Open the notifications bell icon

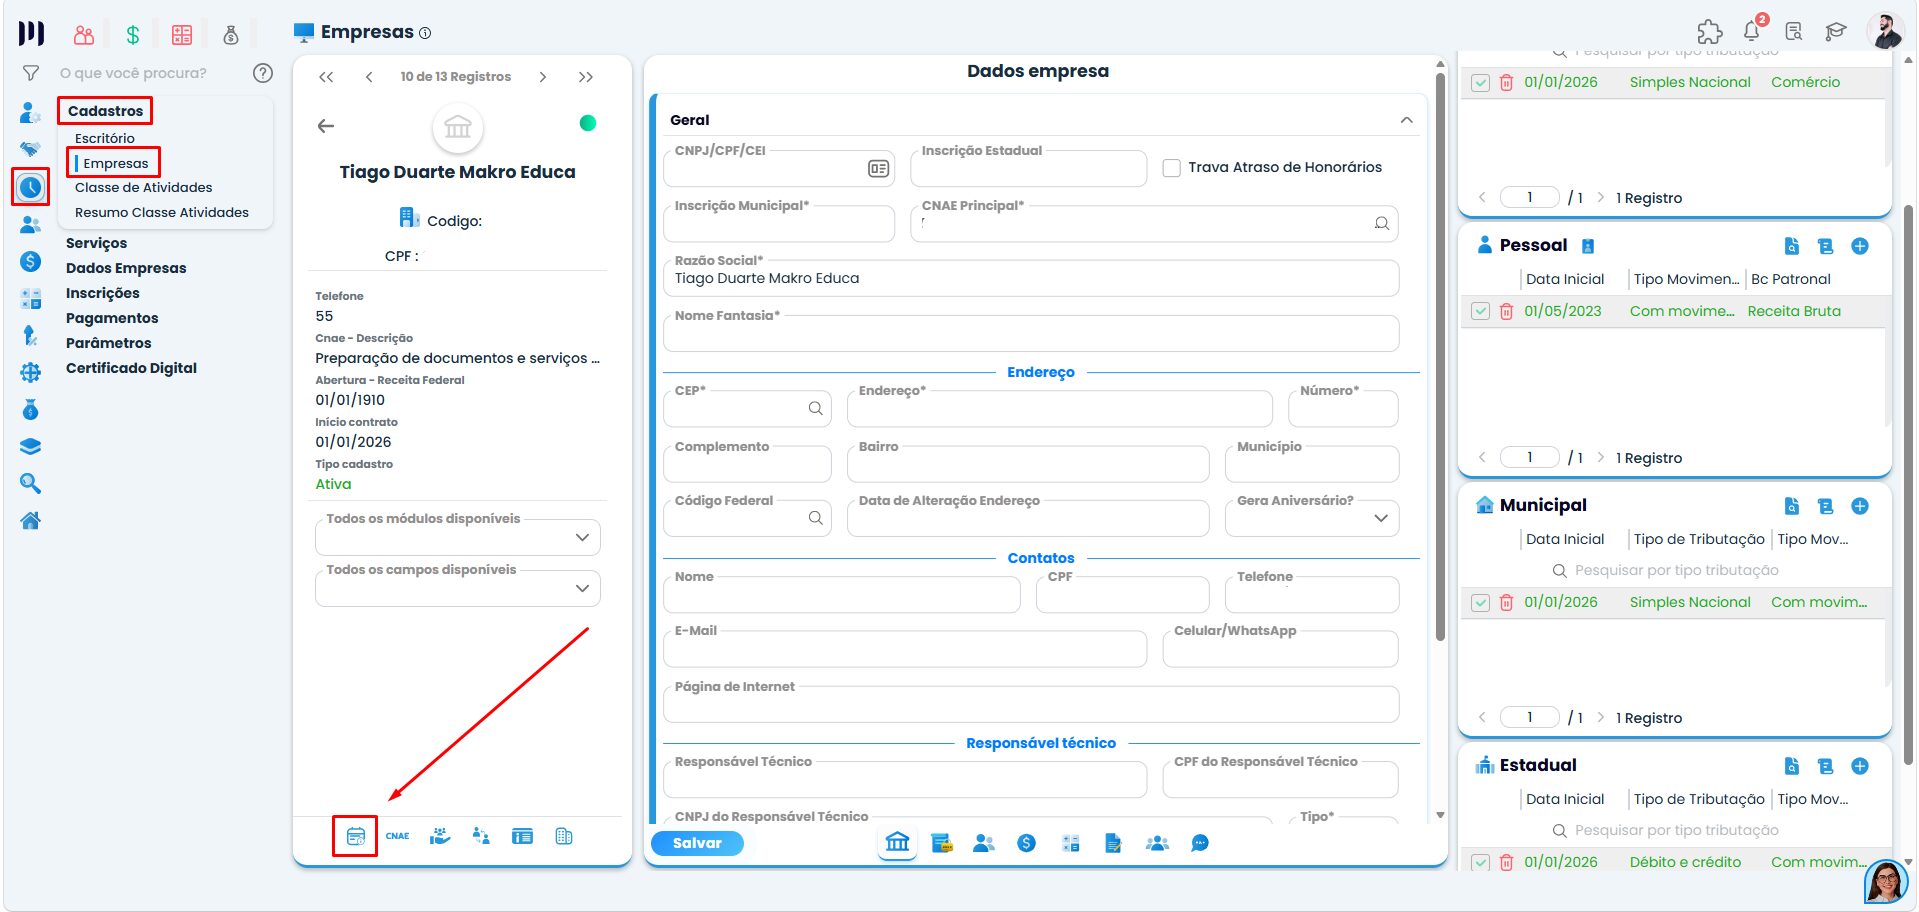pos(1752,31)
